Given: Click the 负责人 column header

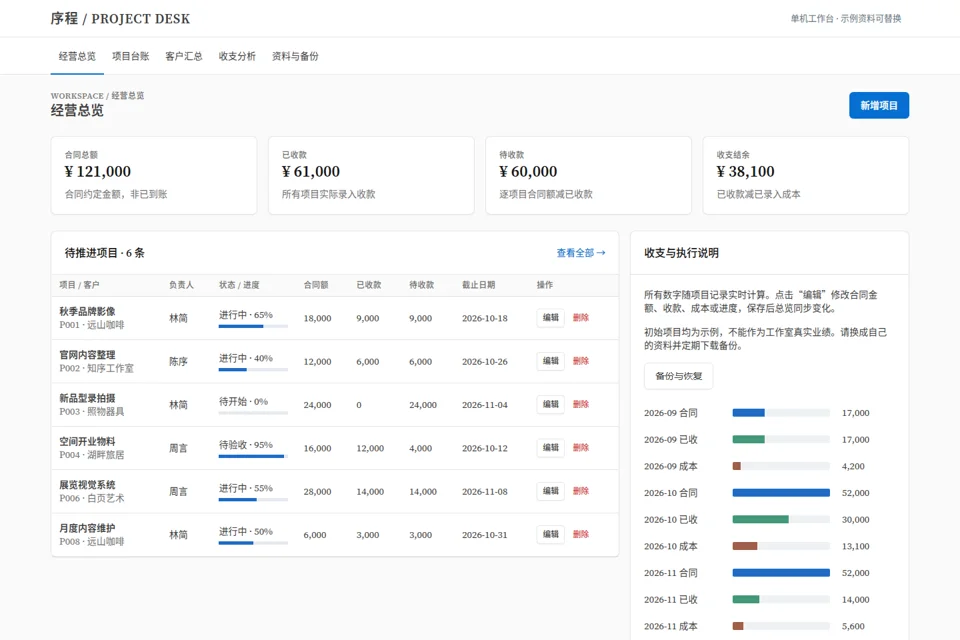Looking at the screenshot, I should pos(181,285).
